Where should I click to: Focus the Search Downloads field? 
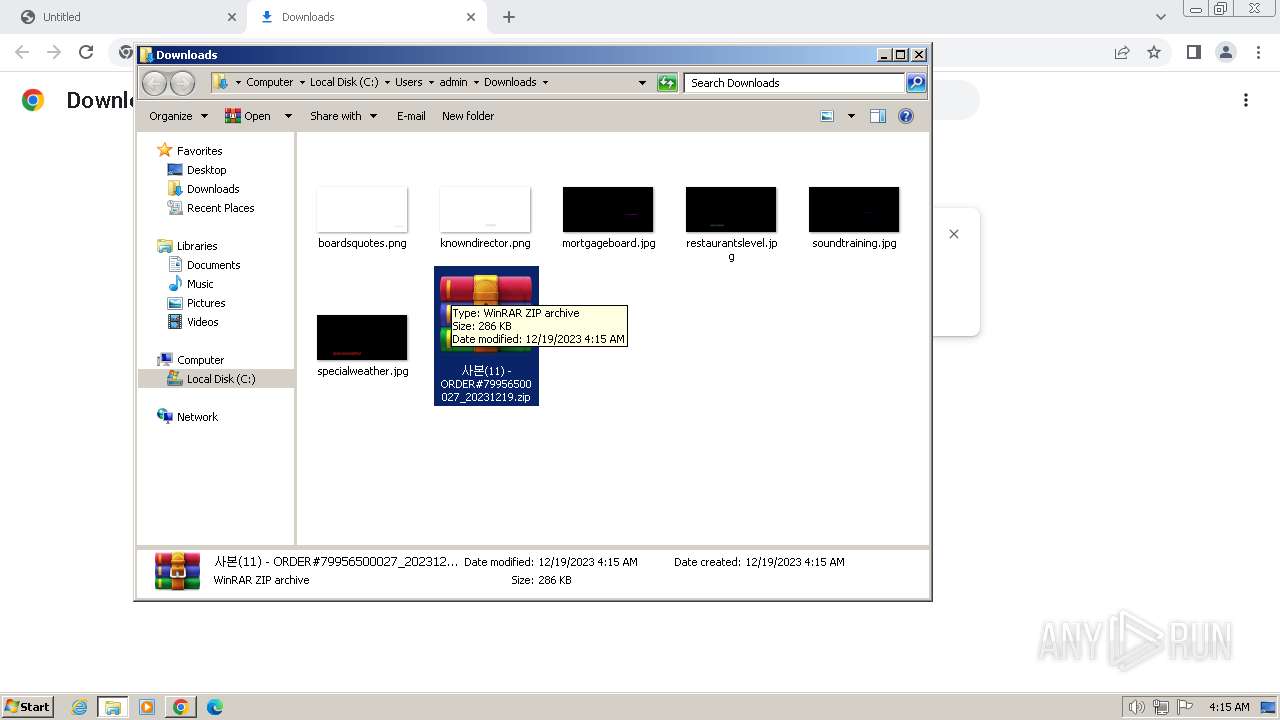(795, 83)
